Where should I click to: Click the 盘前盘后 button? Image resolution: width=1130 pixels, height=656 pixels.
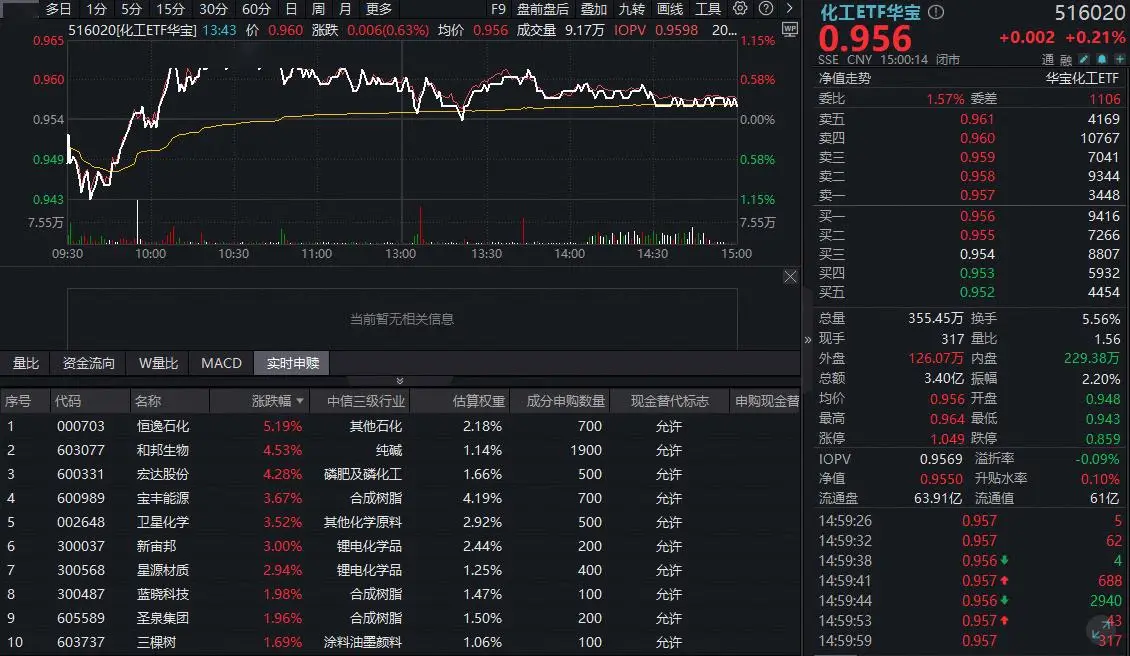545,8
